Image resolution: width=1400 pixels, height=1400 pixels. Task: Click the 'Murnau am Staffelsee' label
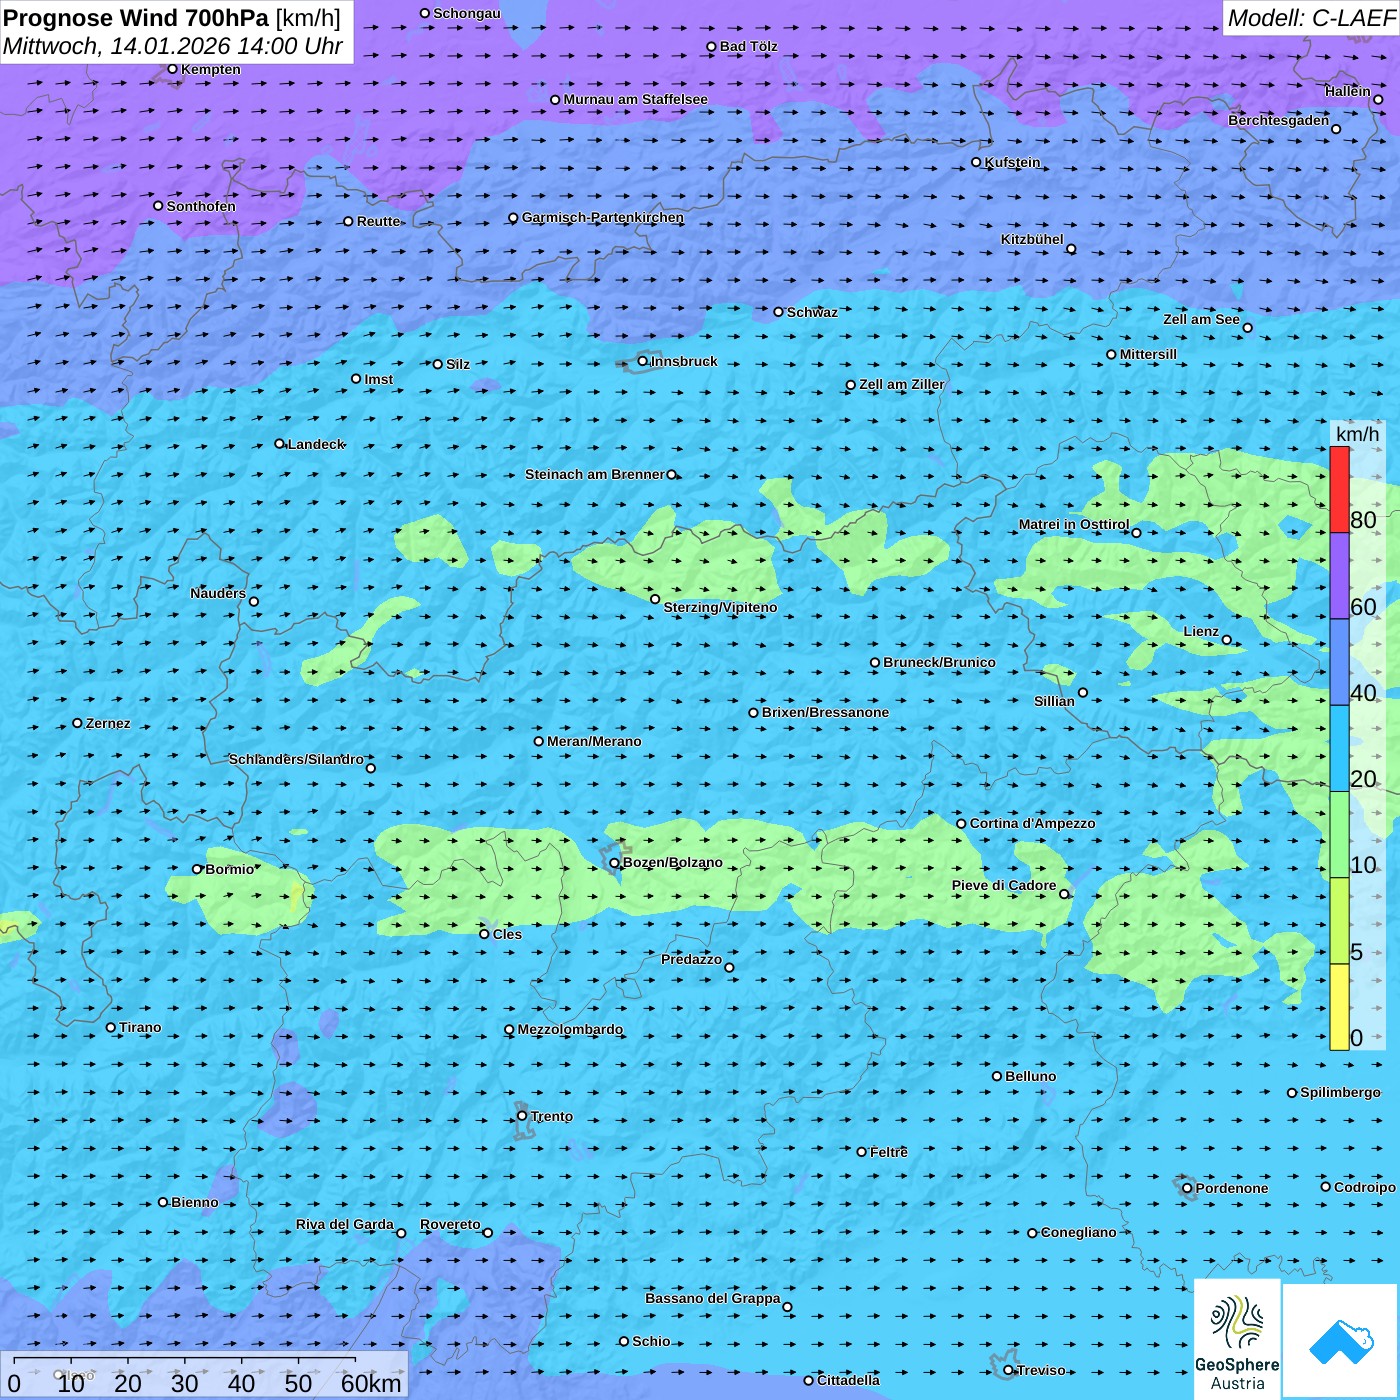click(x=636, y=99)
